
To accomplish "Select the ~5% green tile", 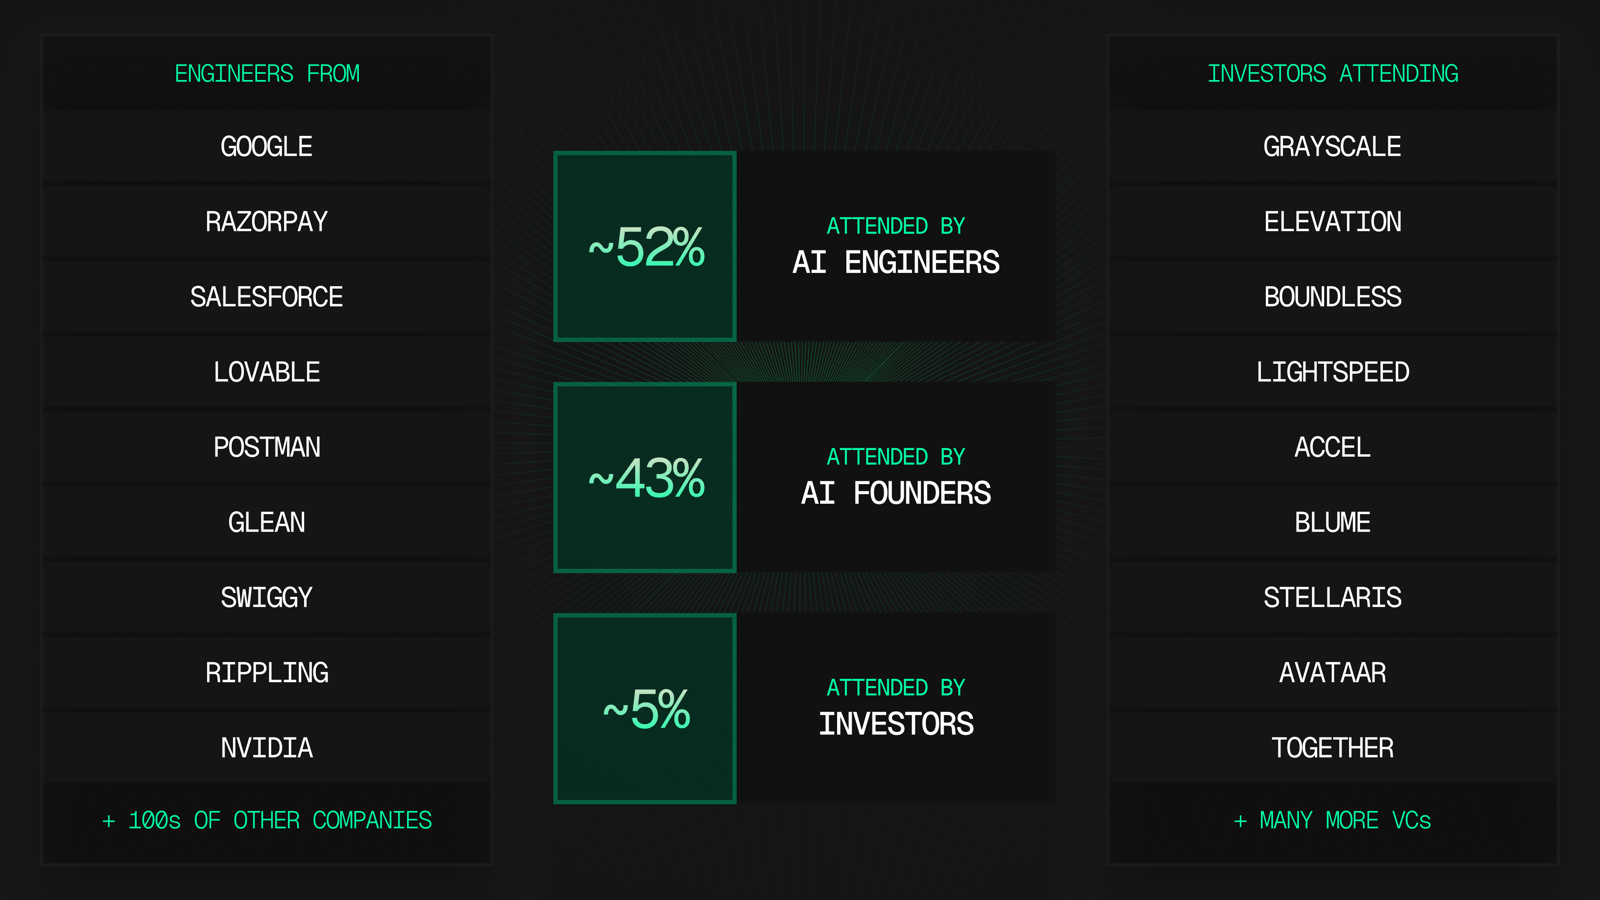I will pyautogui.click(x=645, y=709).
